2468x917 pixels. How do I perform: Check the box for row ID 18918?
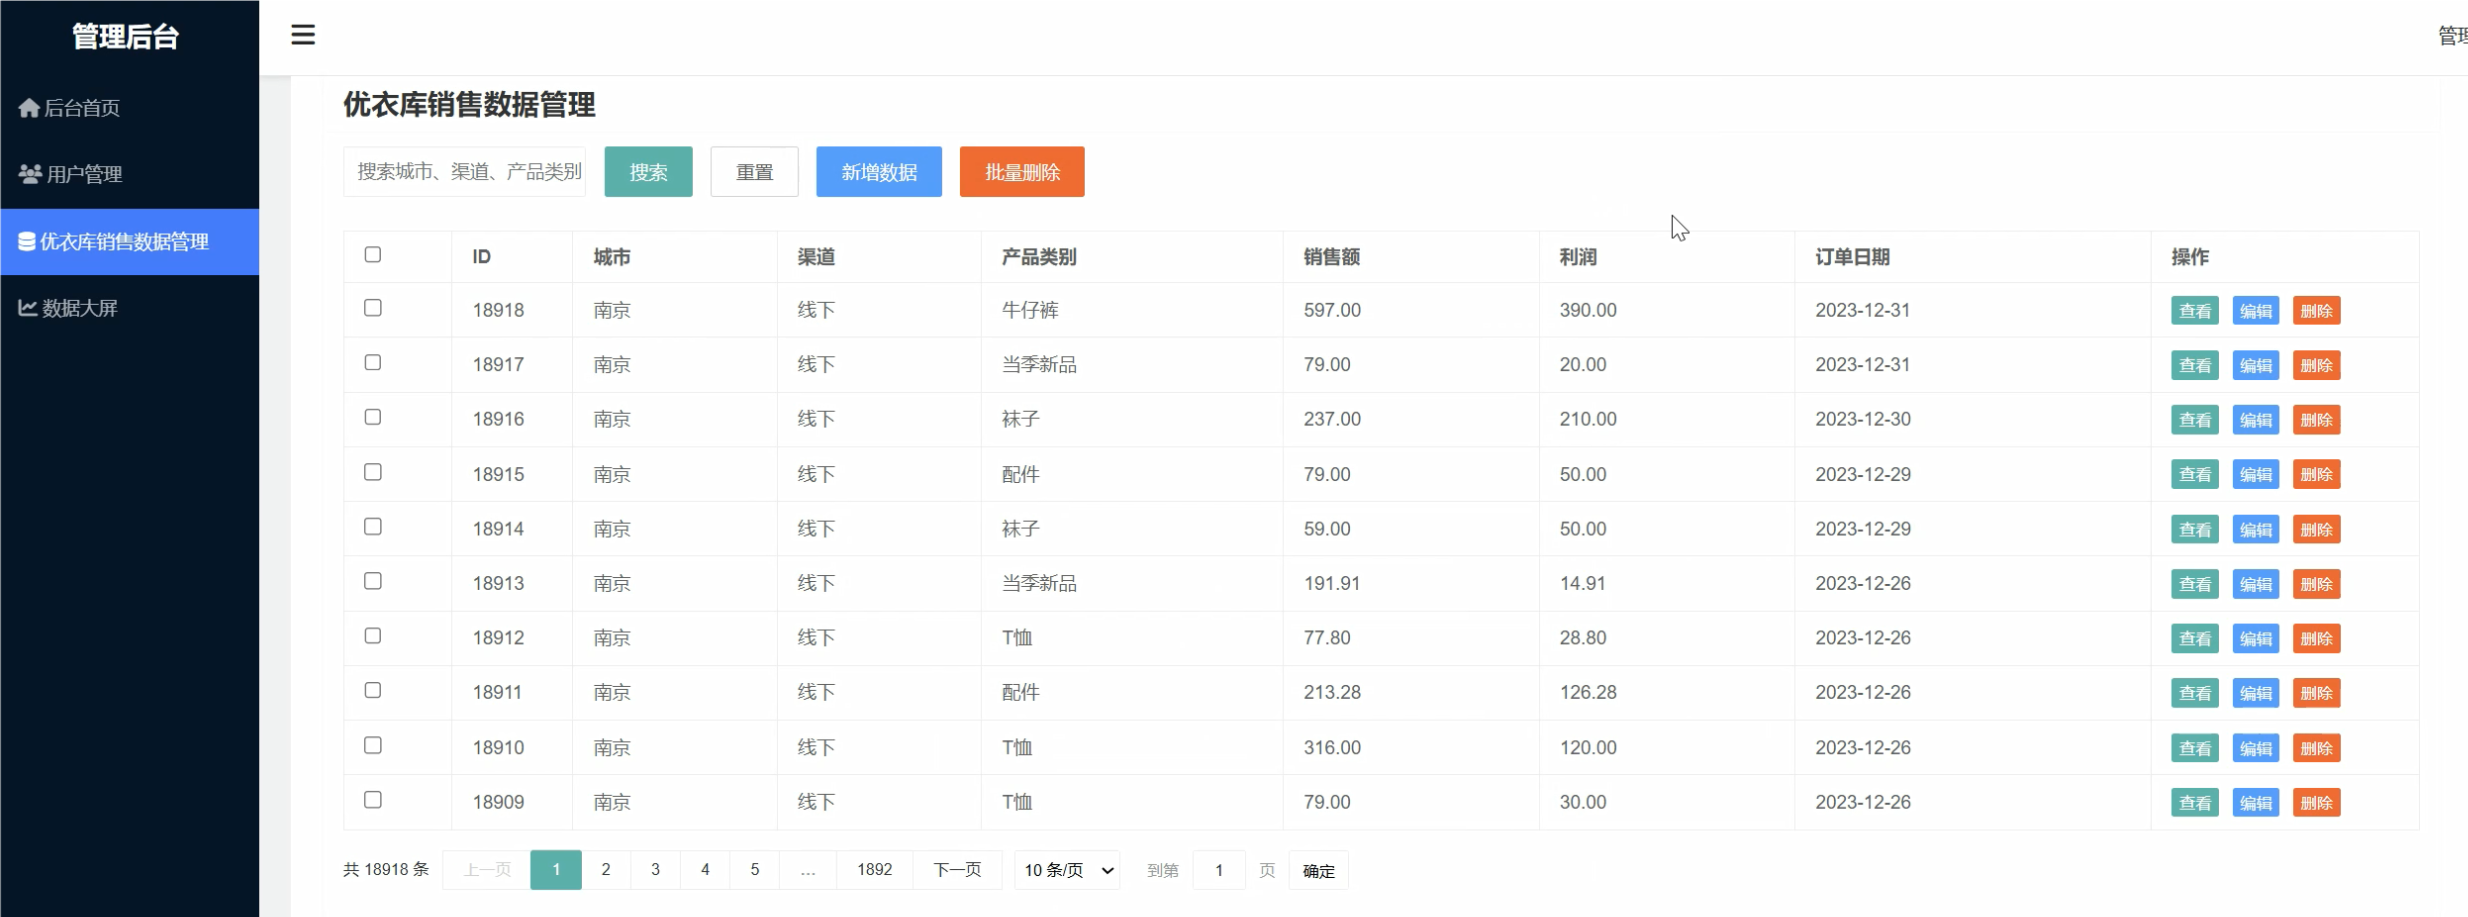373,308
